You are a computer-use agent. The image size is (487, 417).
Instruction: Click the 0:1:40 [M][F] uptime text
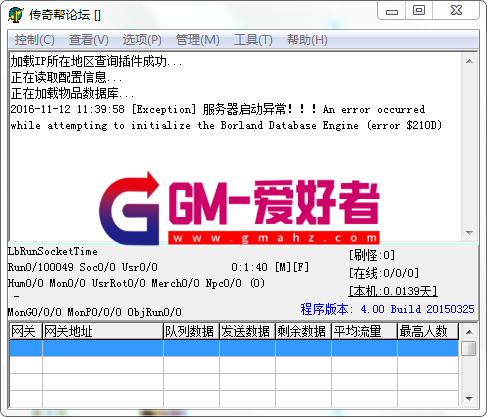pos(270,267)
